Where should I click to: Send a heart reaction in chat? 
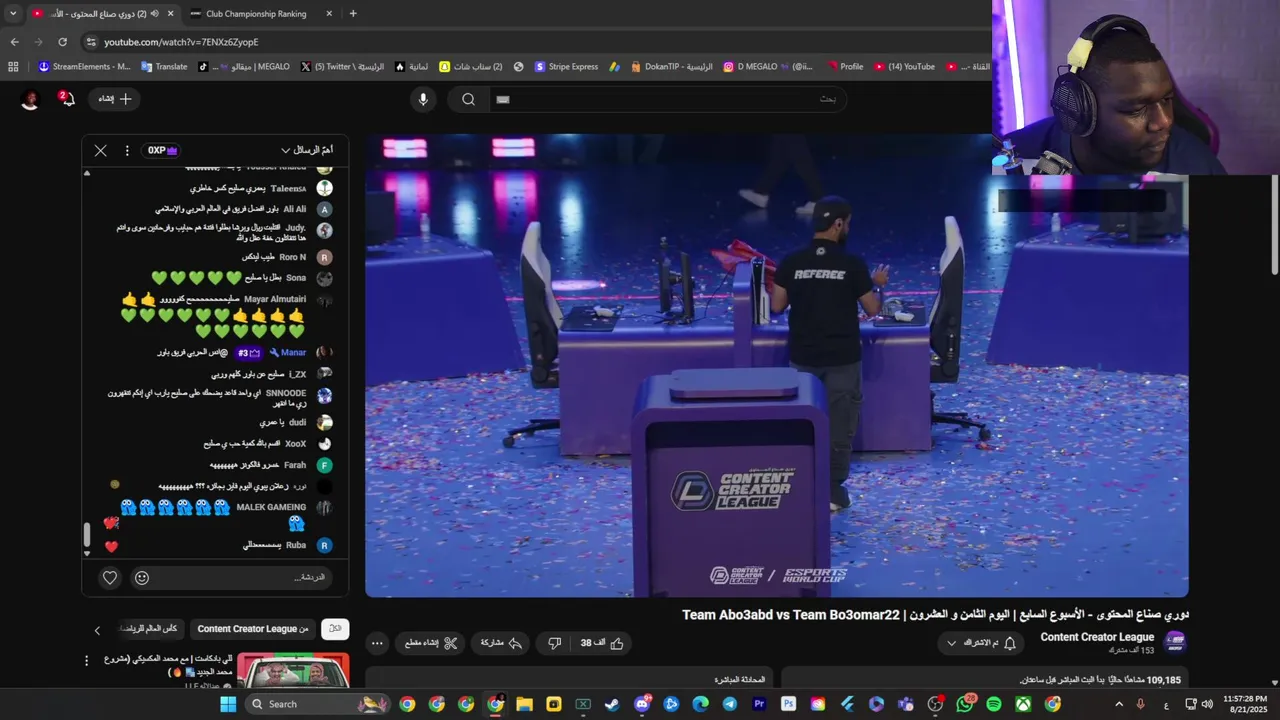pyautogui.click(x=110, y=577)
